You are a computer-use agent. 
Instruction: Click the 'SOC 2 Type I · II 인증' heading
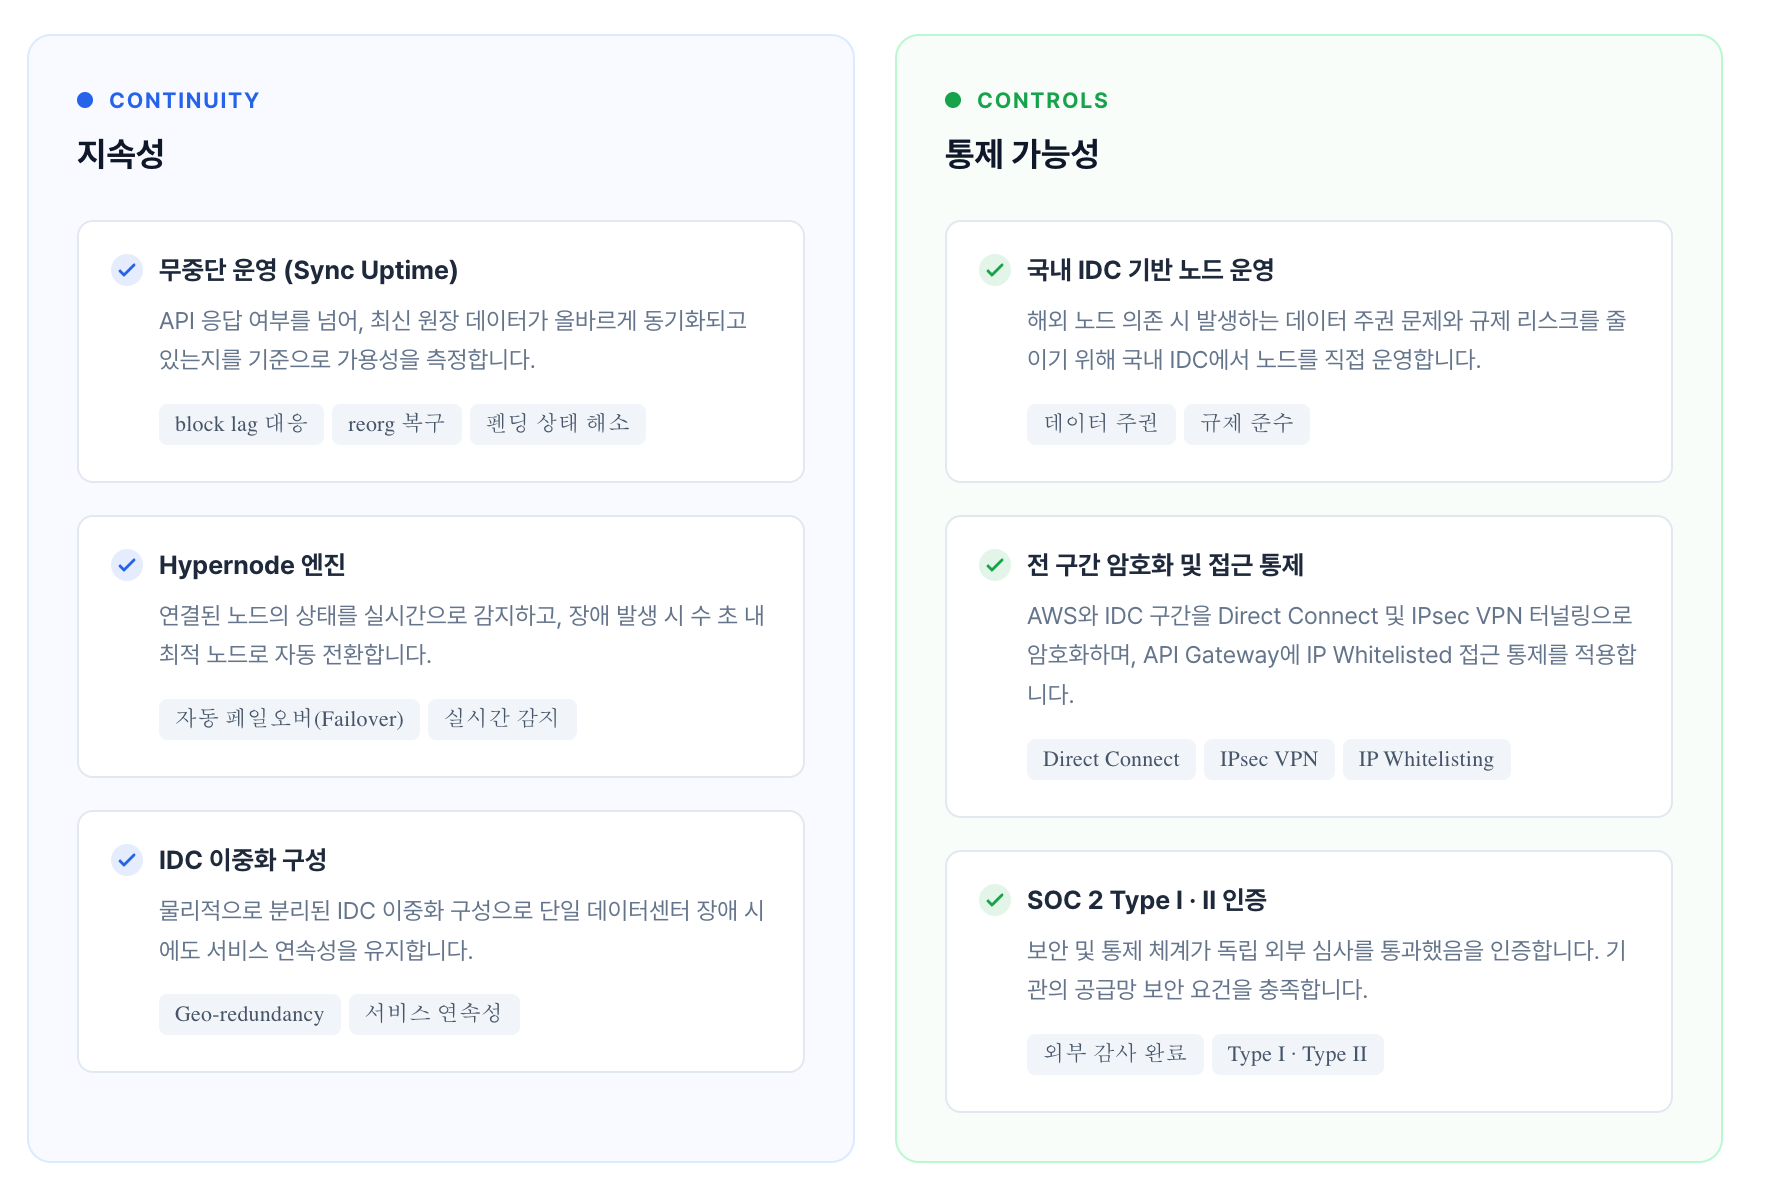click(1146, 900)
